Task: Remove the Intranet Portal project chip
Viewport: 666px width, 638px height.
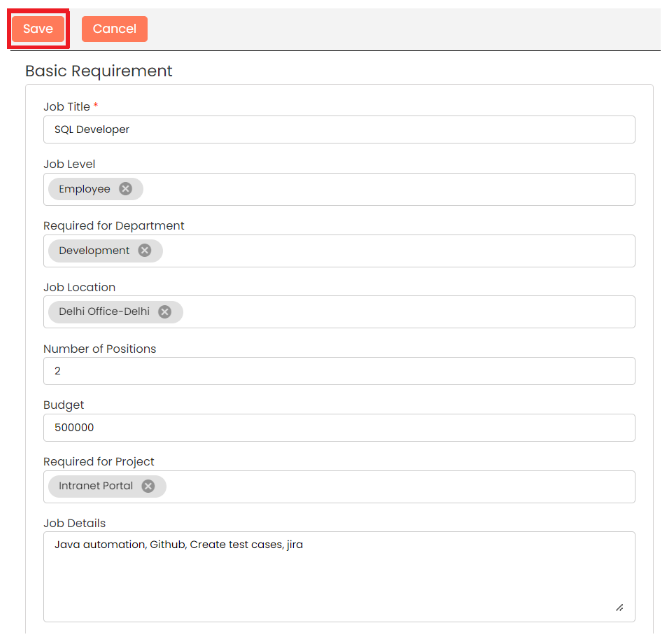Action: (148, 486)
